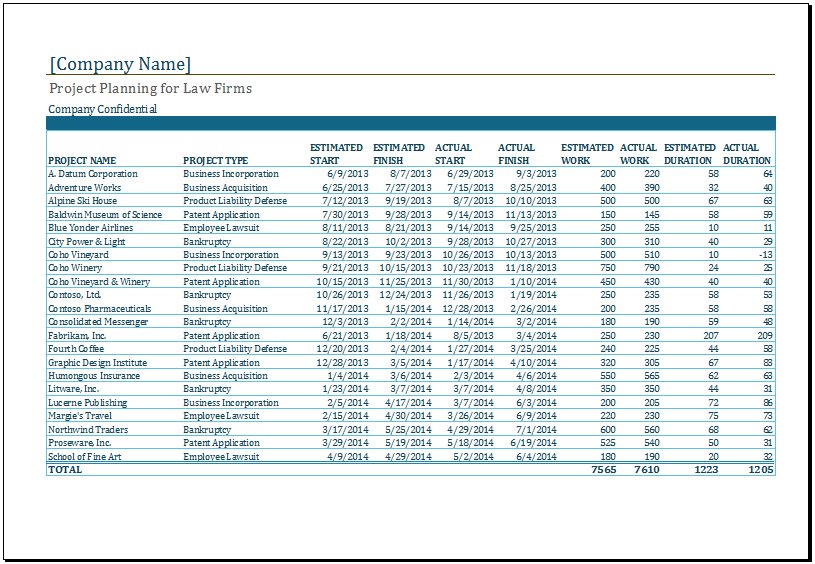Viewport: 815px width, 564px height.
Task: Click the 'Adventure Works' project name
Action: (85, 188)
